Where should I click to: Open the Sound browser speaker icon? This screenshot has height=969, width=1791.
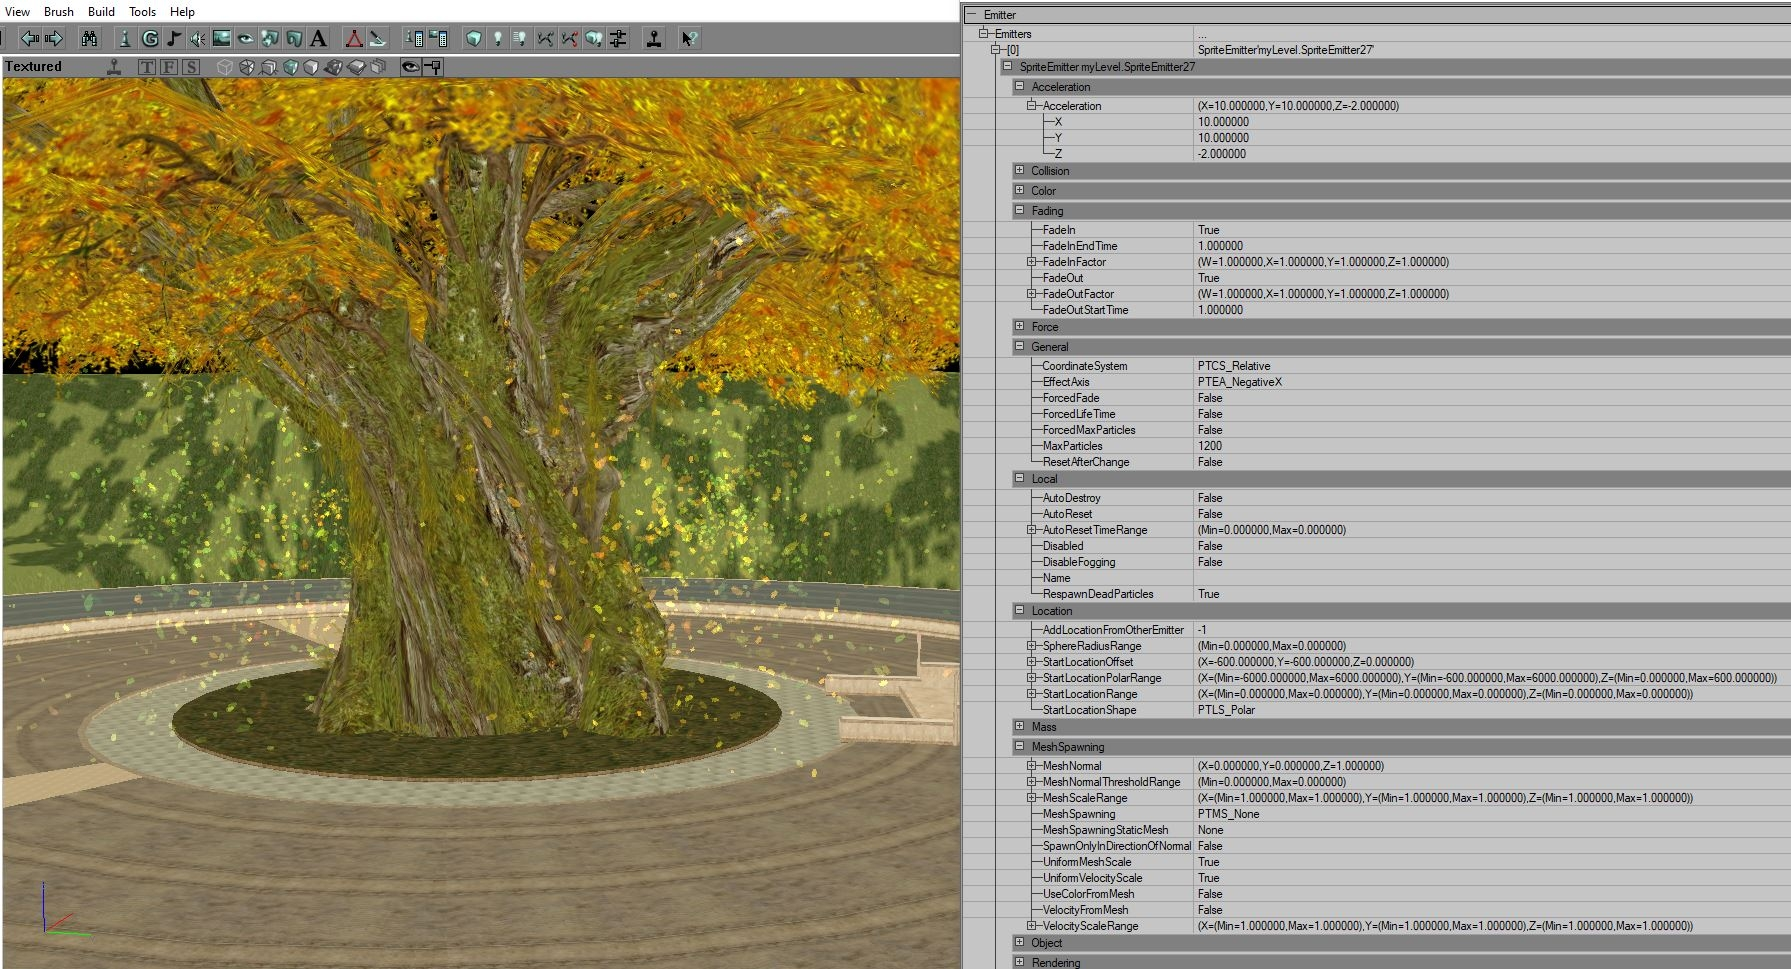tap(198, 39)
